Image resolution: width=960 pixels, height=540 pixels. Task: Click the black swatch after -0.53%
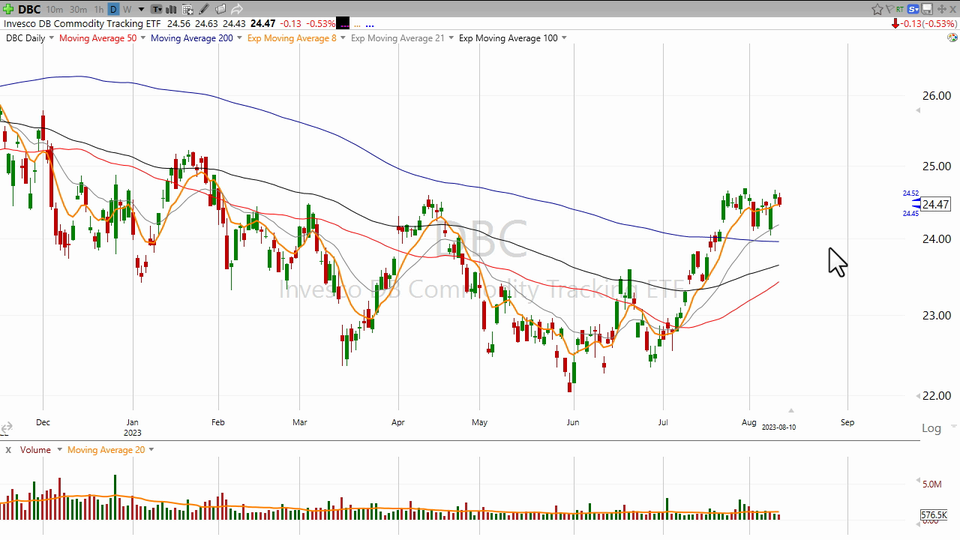(x=343, y=24)
